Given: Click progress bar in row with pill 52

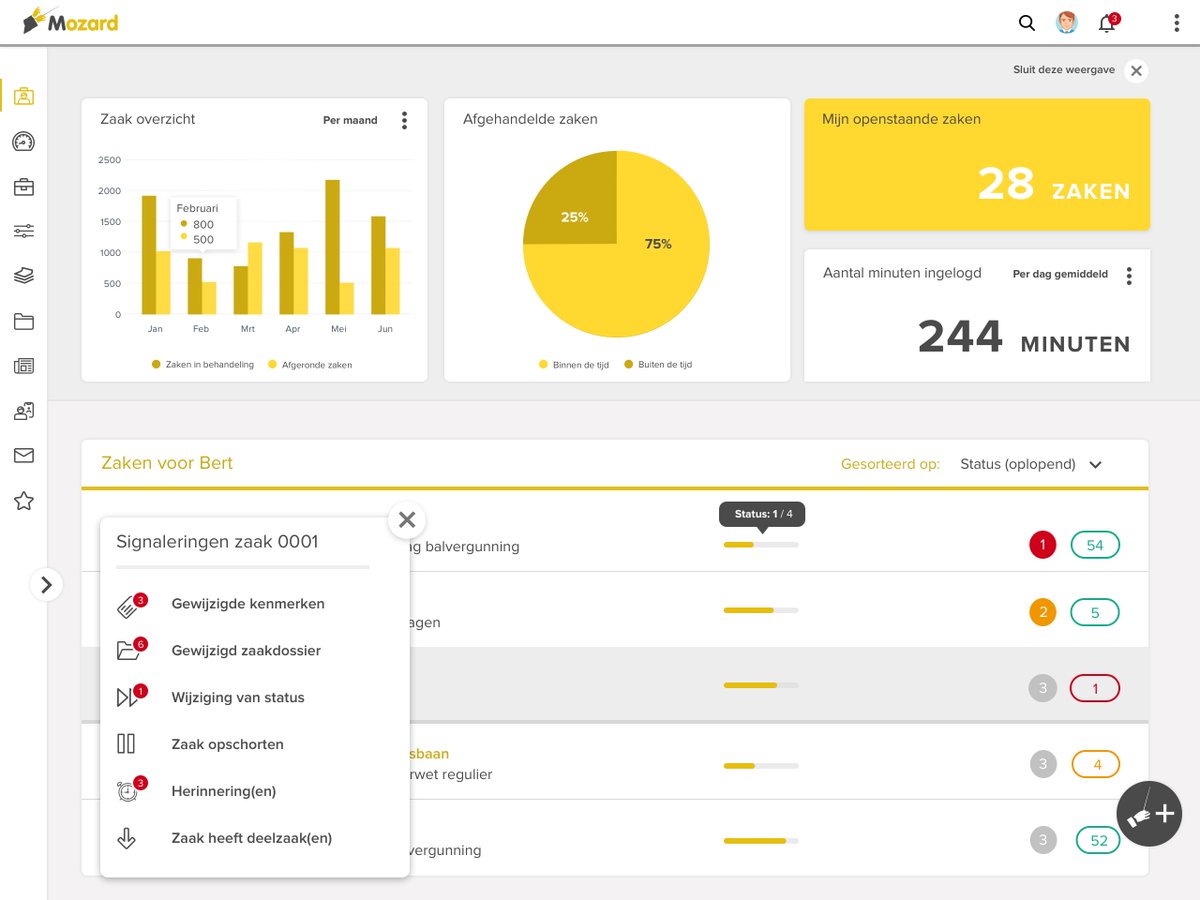Looking at the screenshot, I should 761,841.
